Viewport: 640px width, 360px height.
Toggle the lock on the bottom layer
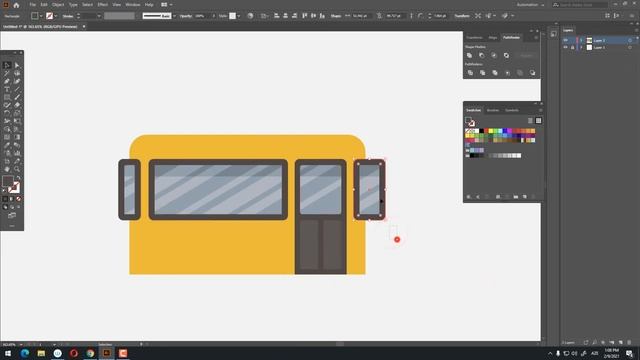(x=572, y=47)
